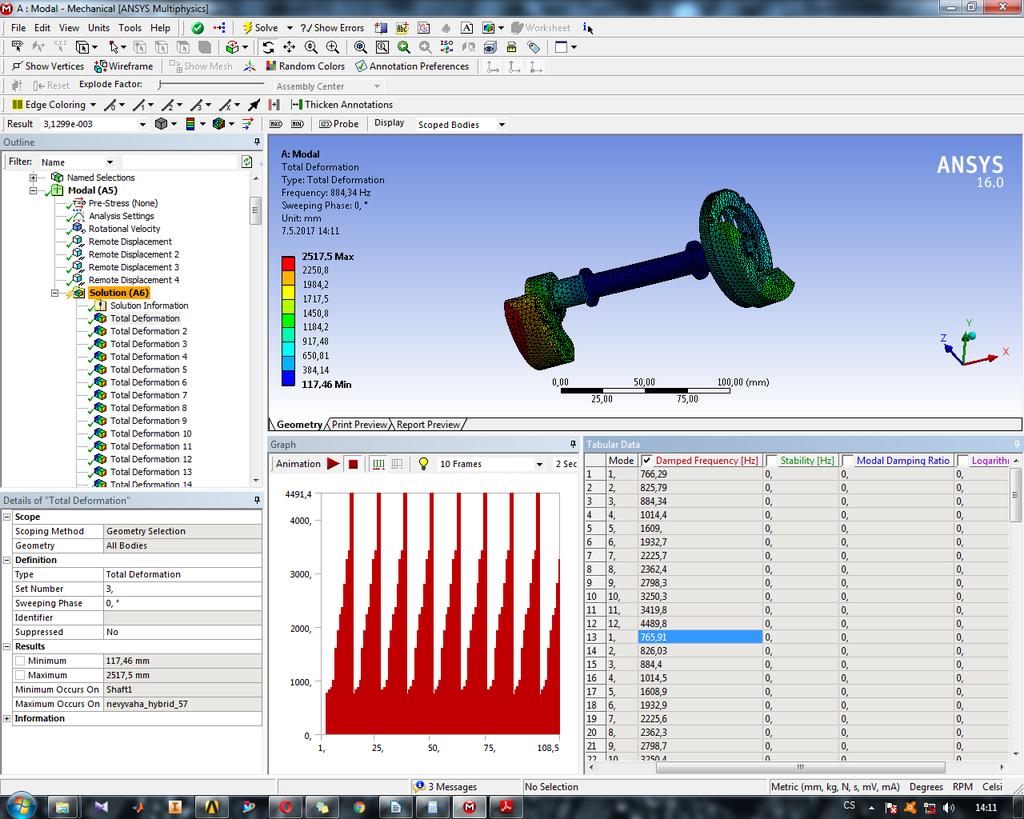
Task: Collapse the Scope details section
Action: (x=7, y=517)
